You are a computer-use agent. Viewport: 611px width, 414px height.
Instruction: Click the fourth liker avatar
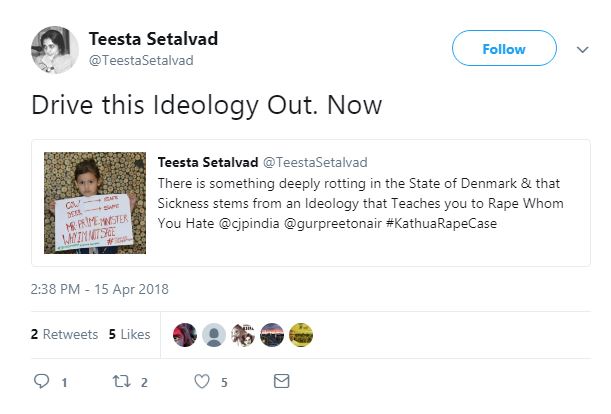click(272, 335)
